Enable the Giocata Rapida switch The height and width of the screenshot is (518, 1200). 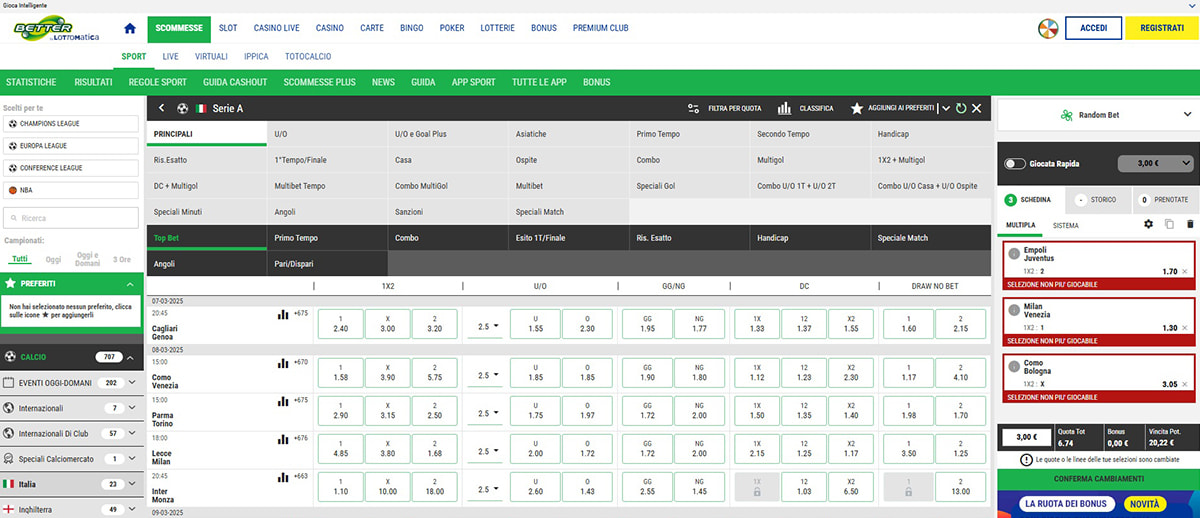(1016, 163)
